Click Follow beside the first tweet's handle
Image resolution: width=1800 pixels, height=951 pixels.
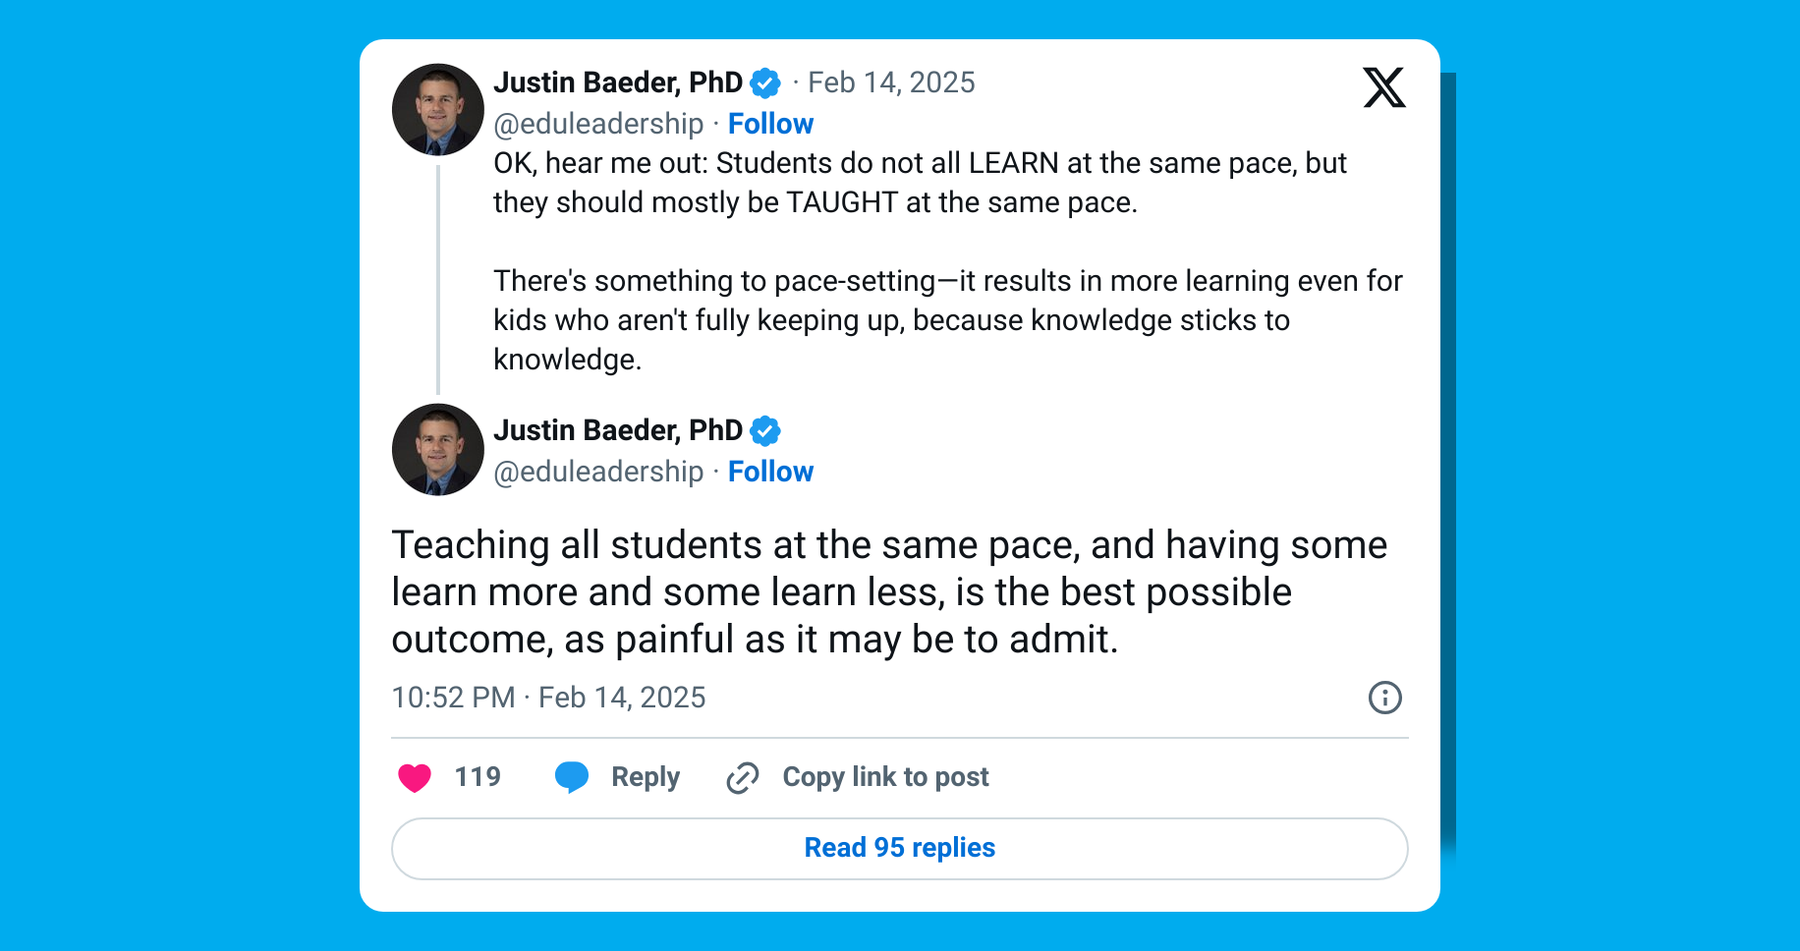click(x=770, y=124)
